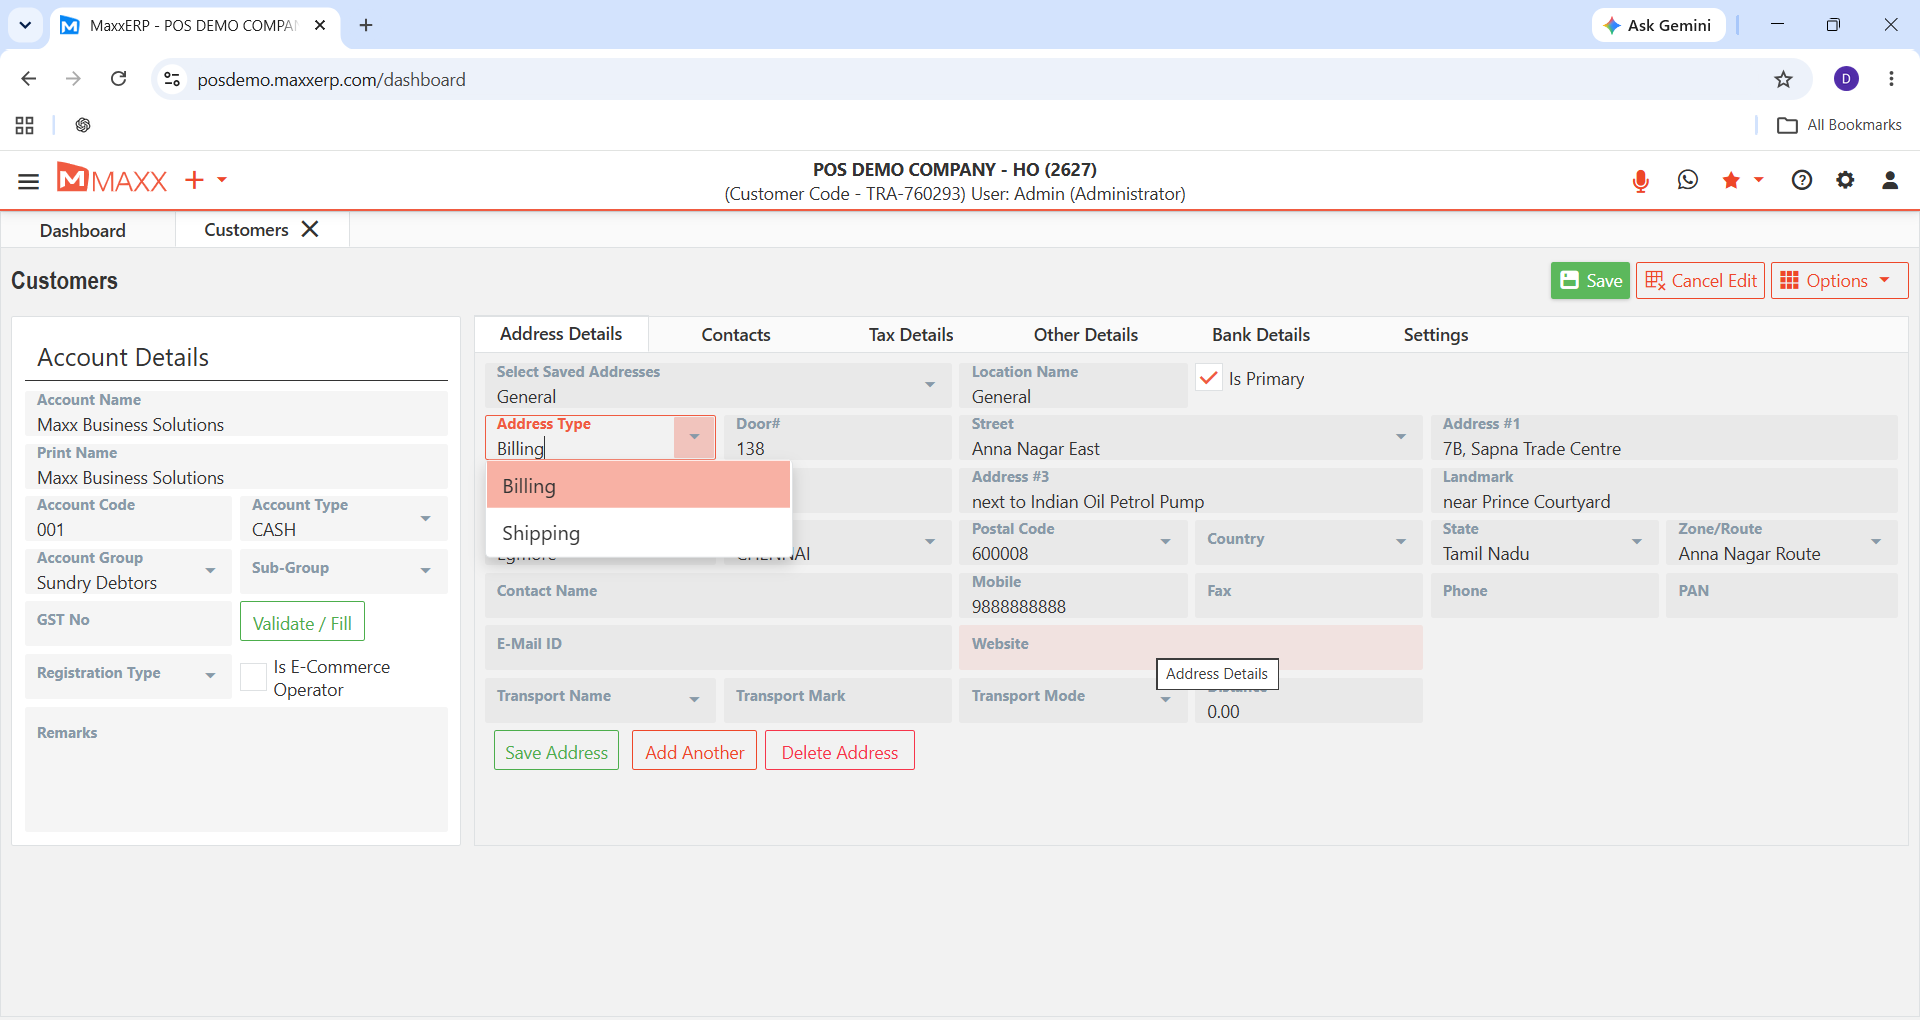Reload the page in browser
Screen dimensions: 1920x1020
coord(118,79)
